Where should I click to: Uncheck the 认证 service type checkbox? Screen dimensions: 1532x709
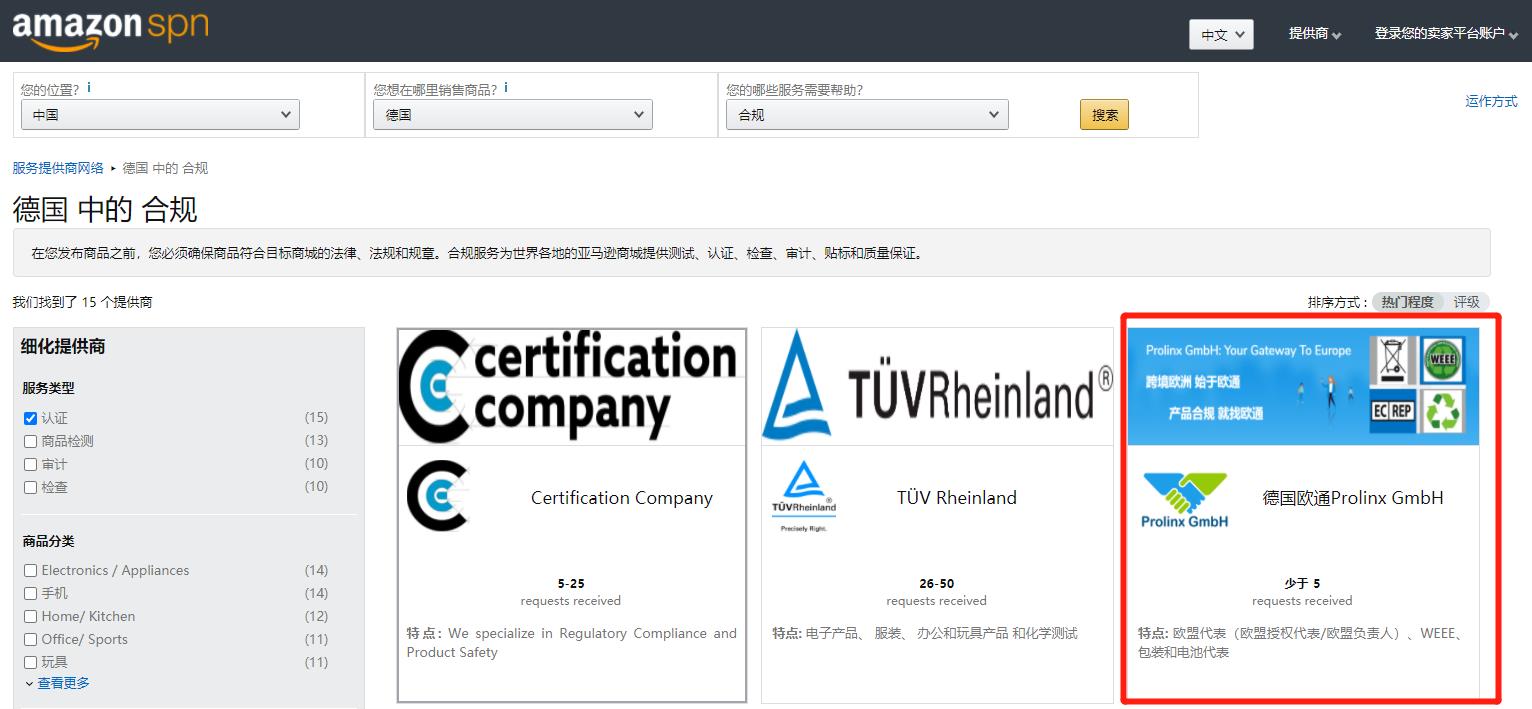coord(30,418)
